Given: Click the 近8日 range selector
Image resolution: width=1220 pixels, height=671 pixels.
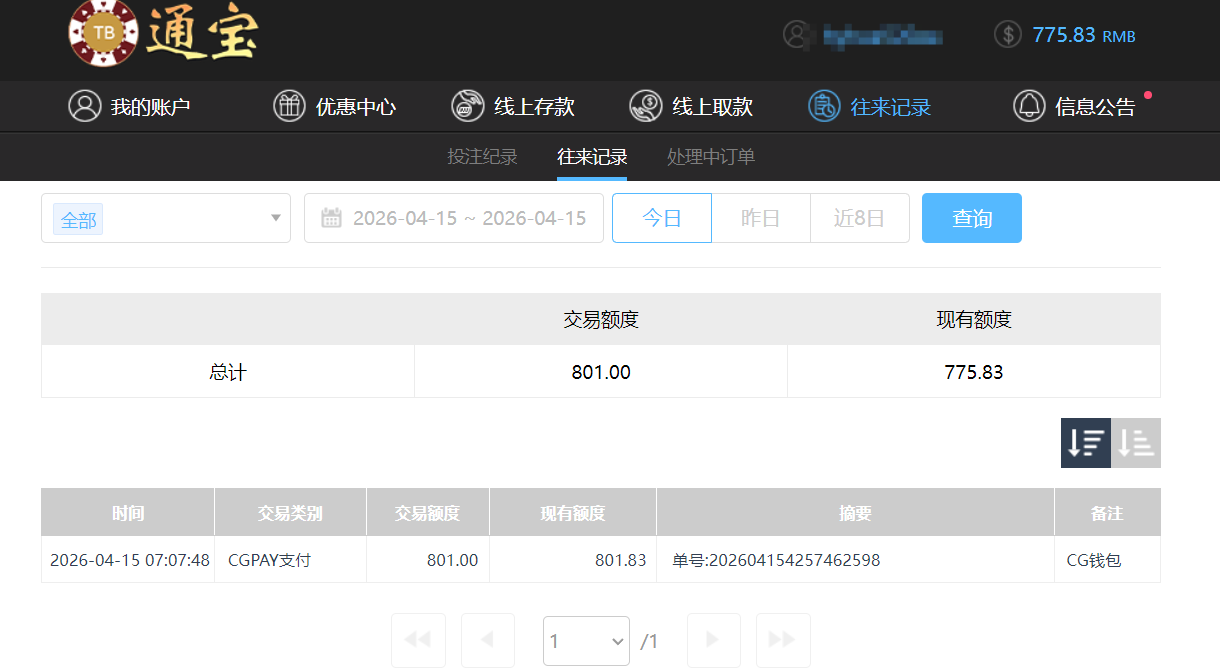Looking at the screenshot, I should (x=859, y=217).
